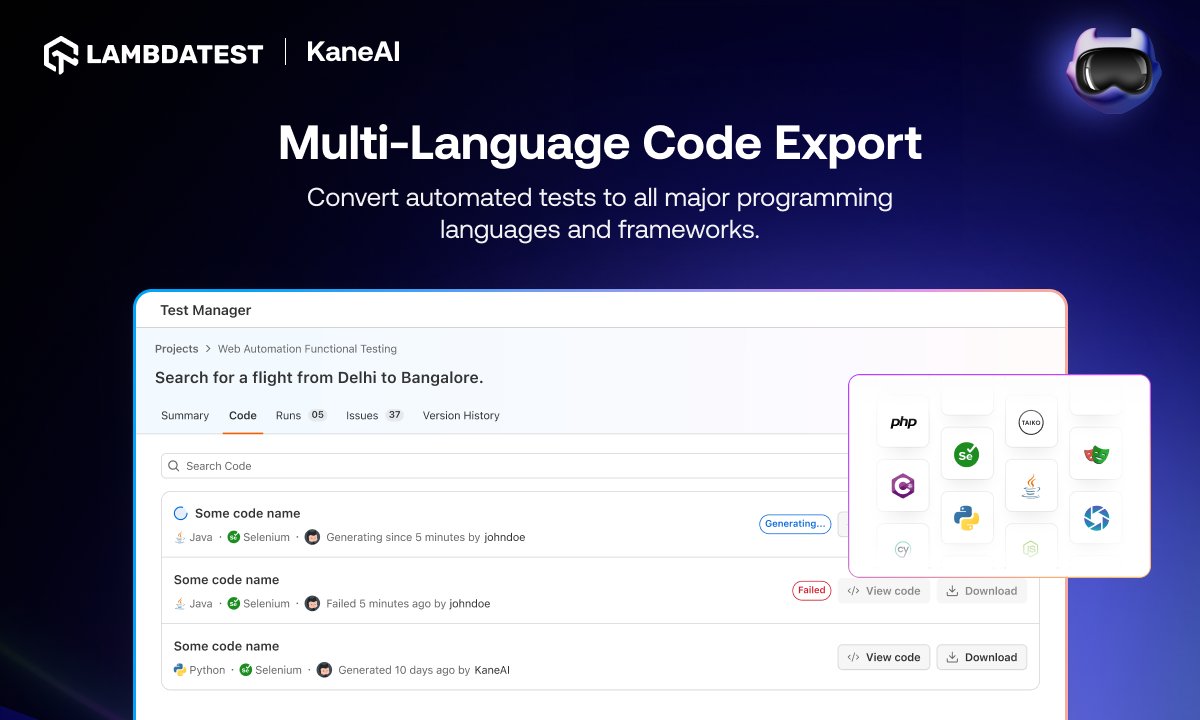Click the Selenium icon in the generating row
The width and height of the screenshot is (1200, 720).
(x=234, y=537)
